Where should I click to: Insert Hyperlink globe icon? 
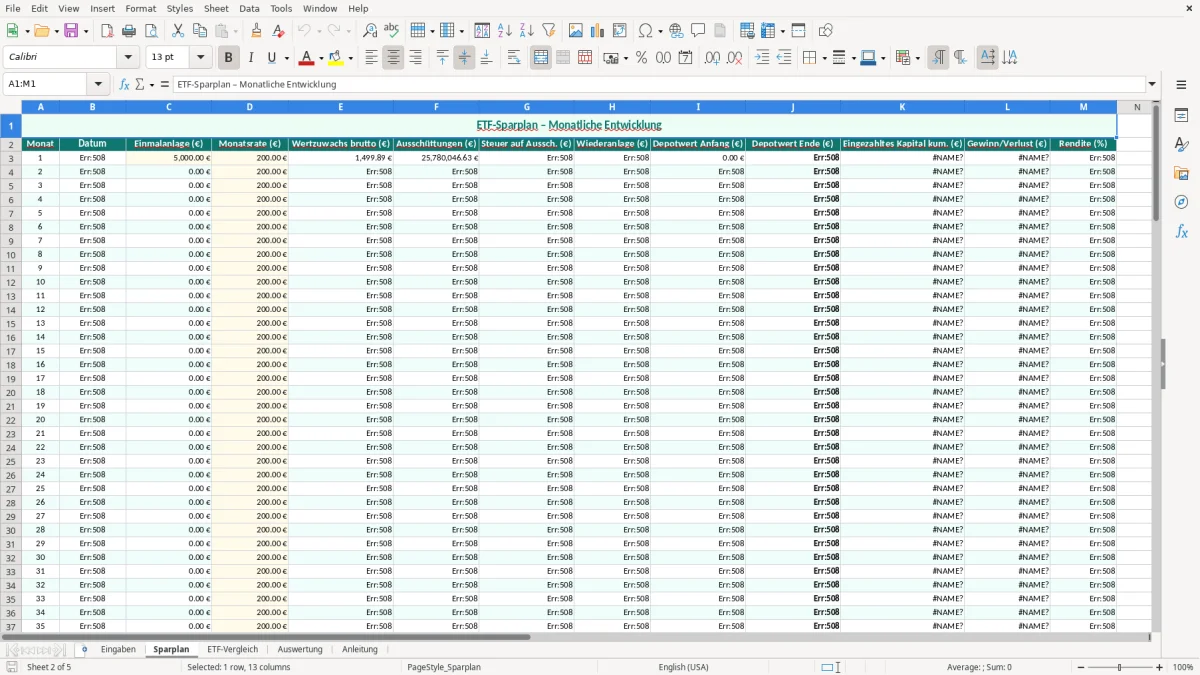pyautogui.click(x=676, y=31)
